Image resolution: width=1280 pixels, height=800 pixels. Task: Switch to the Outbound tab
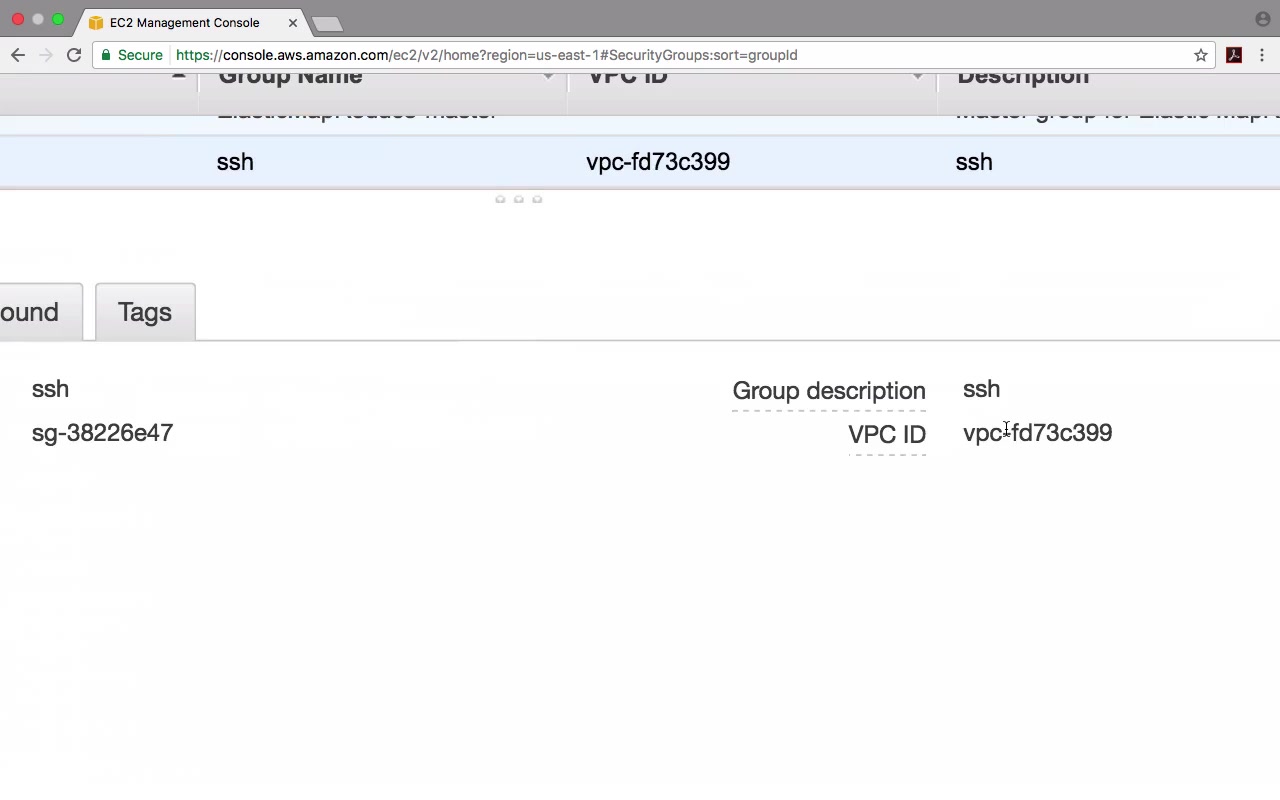coord(37,312)
